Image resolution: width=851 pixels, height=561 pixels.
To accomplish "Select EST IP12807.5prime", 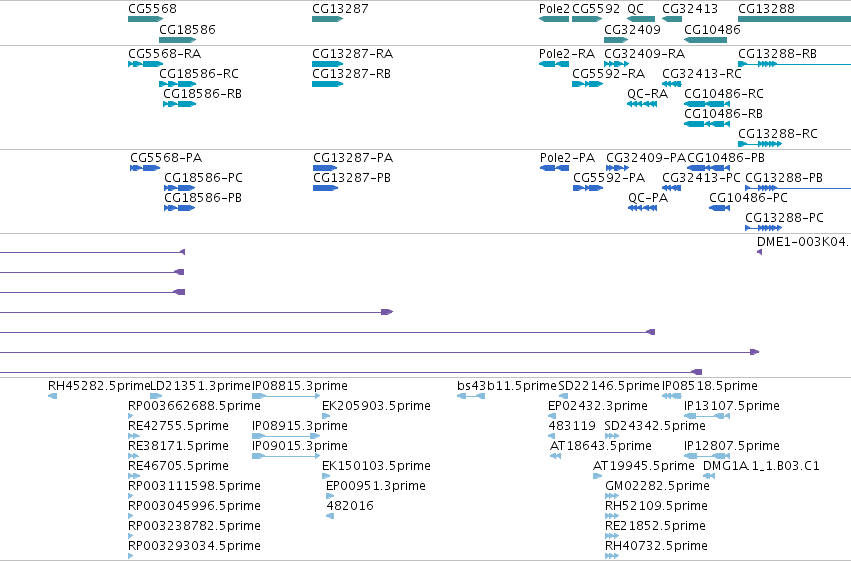I will [x=732, y=446].
